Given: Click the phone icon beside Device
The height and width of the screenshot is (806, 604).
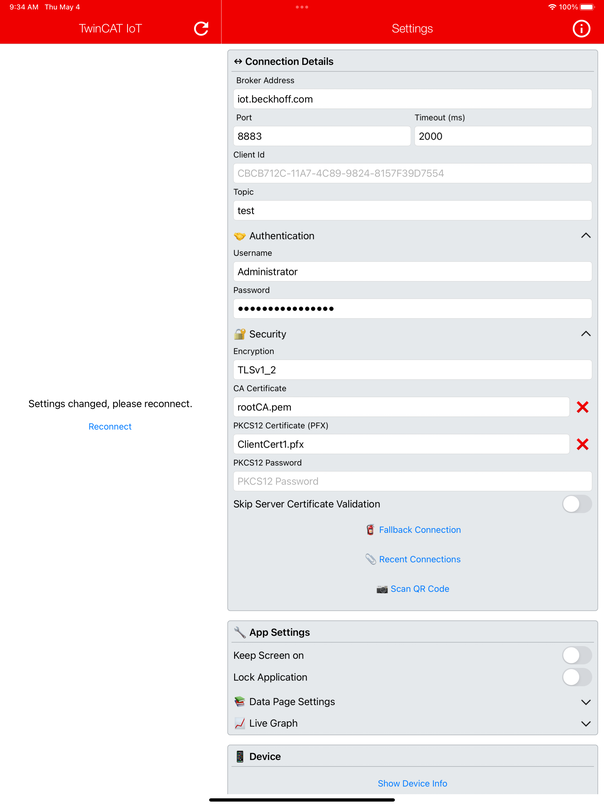Looking at the screenshot, I should point(240,757).
